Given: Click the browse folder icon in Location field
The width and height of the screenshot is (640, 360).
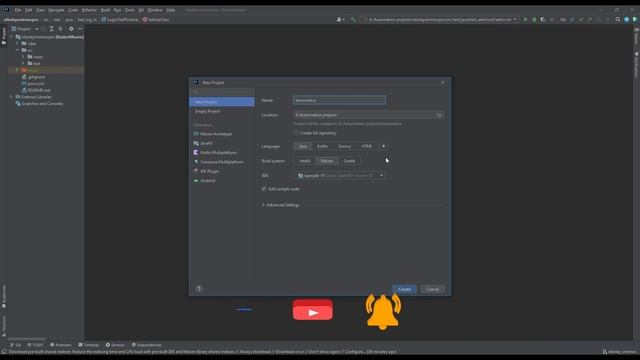Looking at the screenshot, I should click(439, 115).
